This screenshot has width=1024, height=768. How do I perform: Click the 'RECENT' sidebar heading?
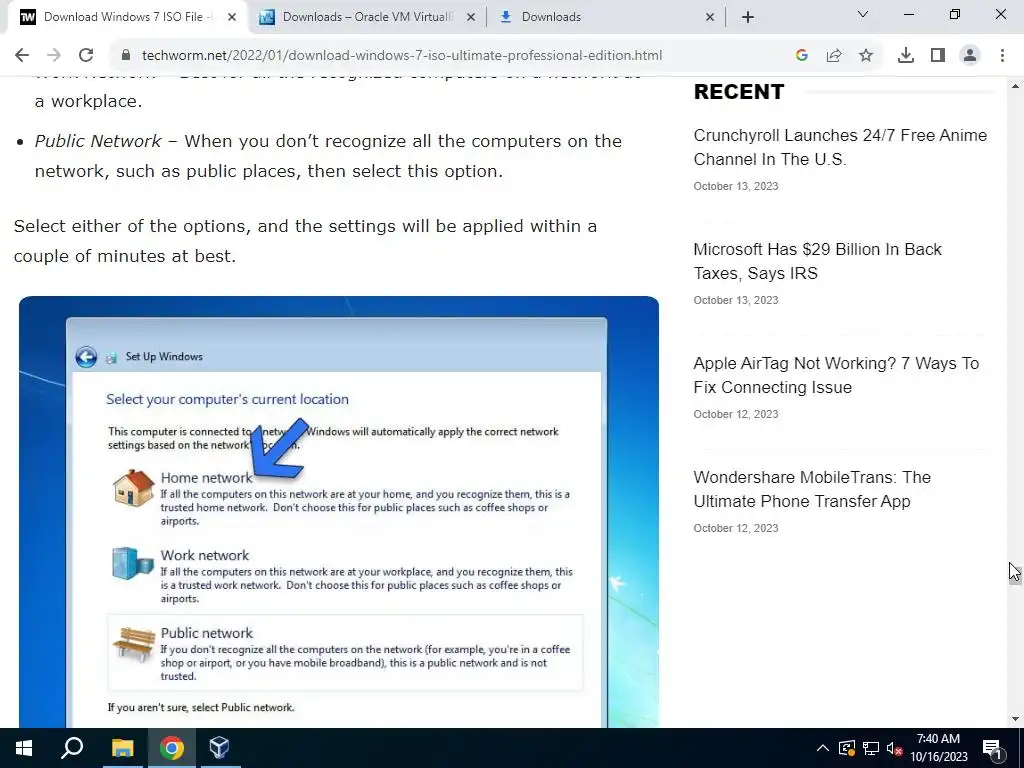[x=739, y=92]
